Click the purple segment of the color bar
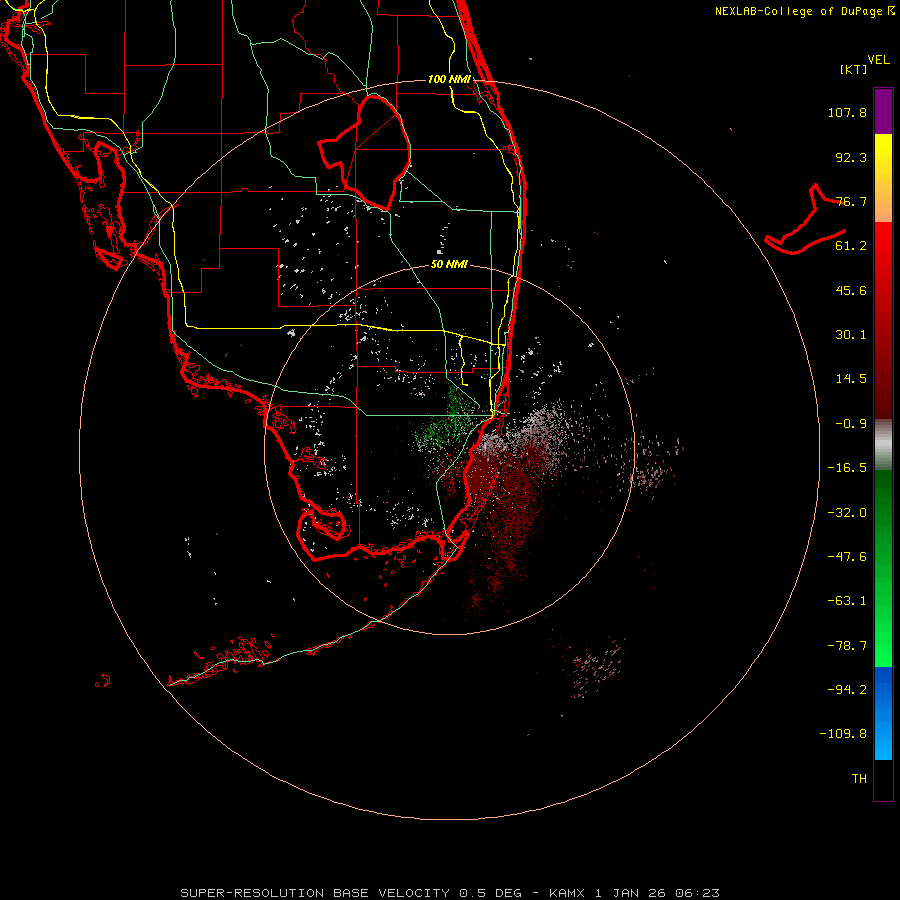This screenshot has height=900, width=900. click(883, 111)
